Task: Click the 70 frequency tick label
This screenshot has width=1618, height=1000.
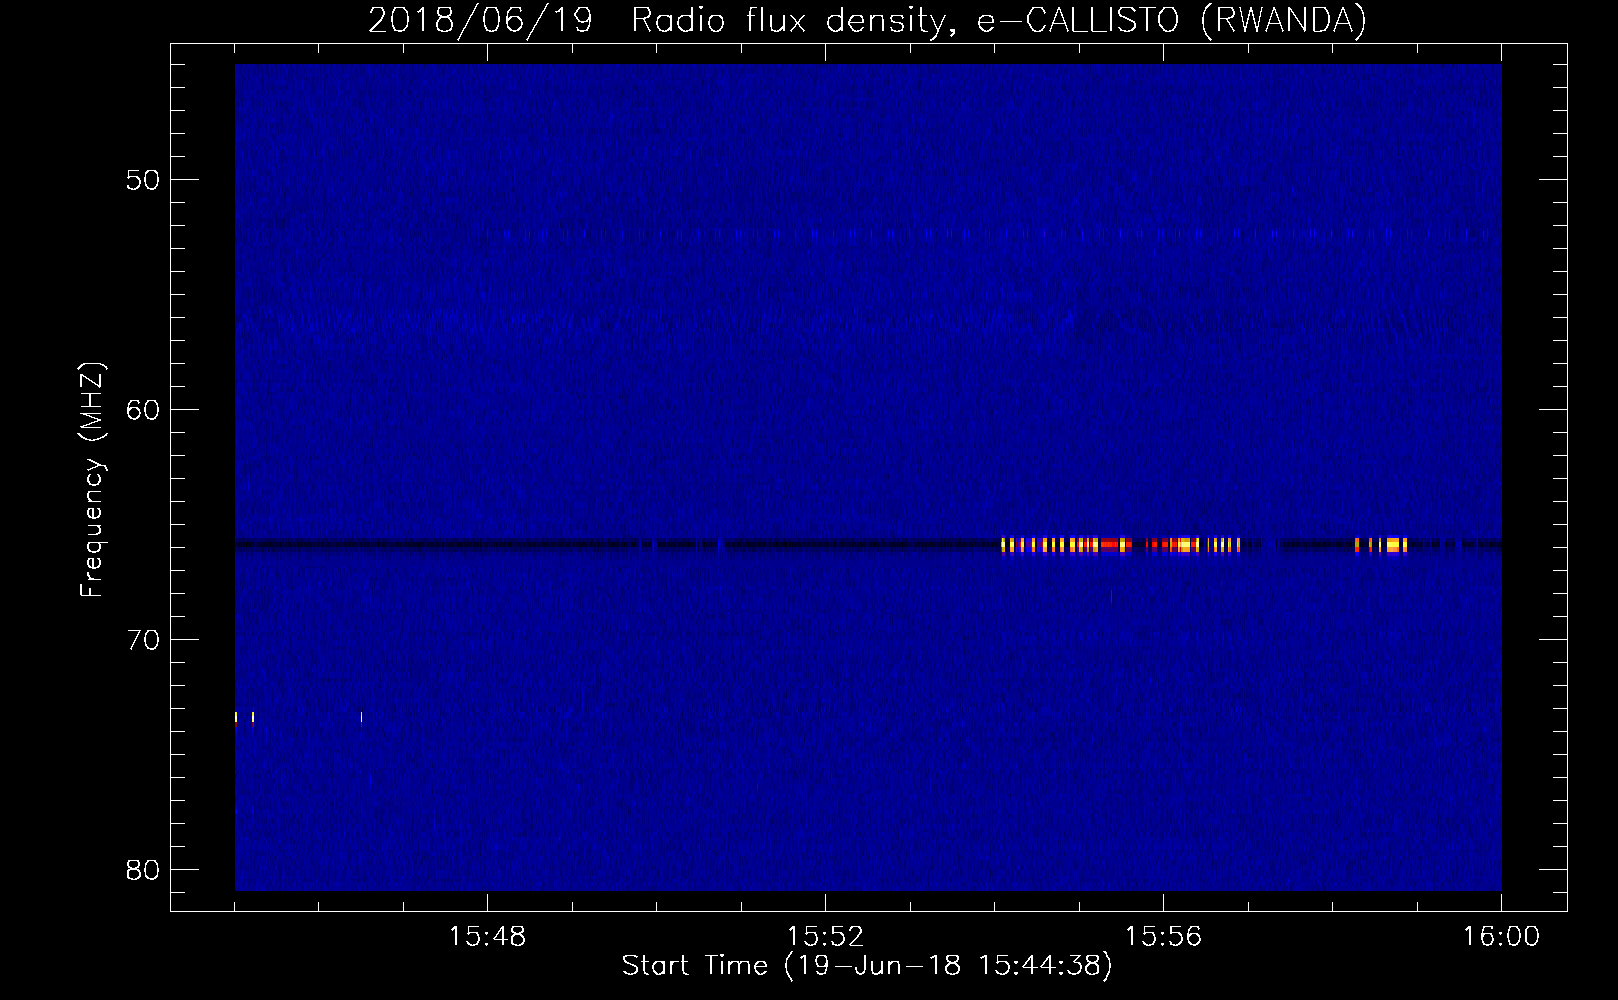Action: (x=144, y=640)
